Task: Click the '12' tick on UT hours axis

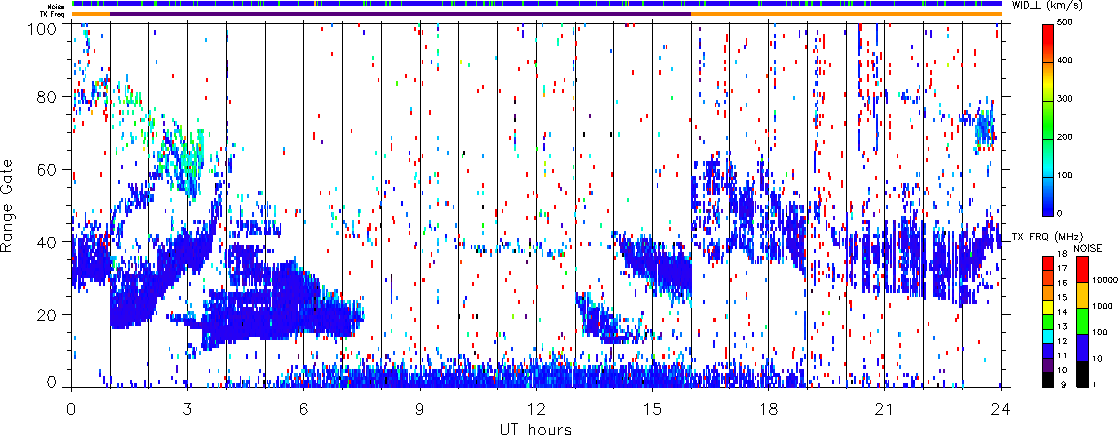Action: coord(536,409)
